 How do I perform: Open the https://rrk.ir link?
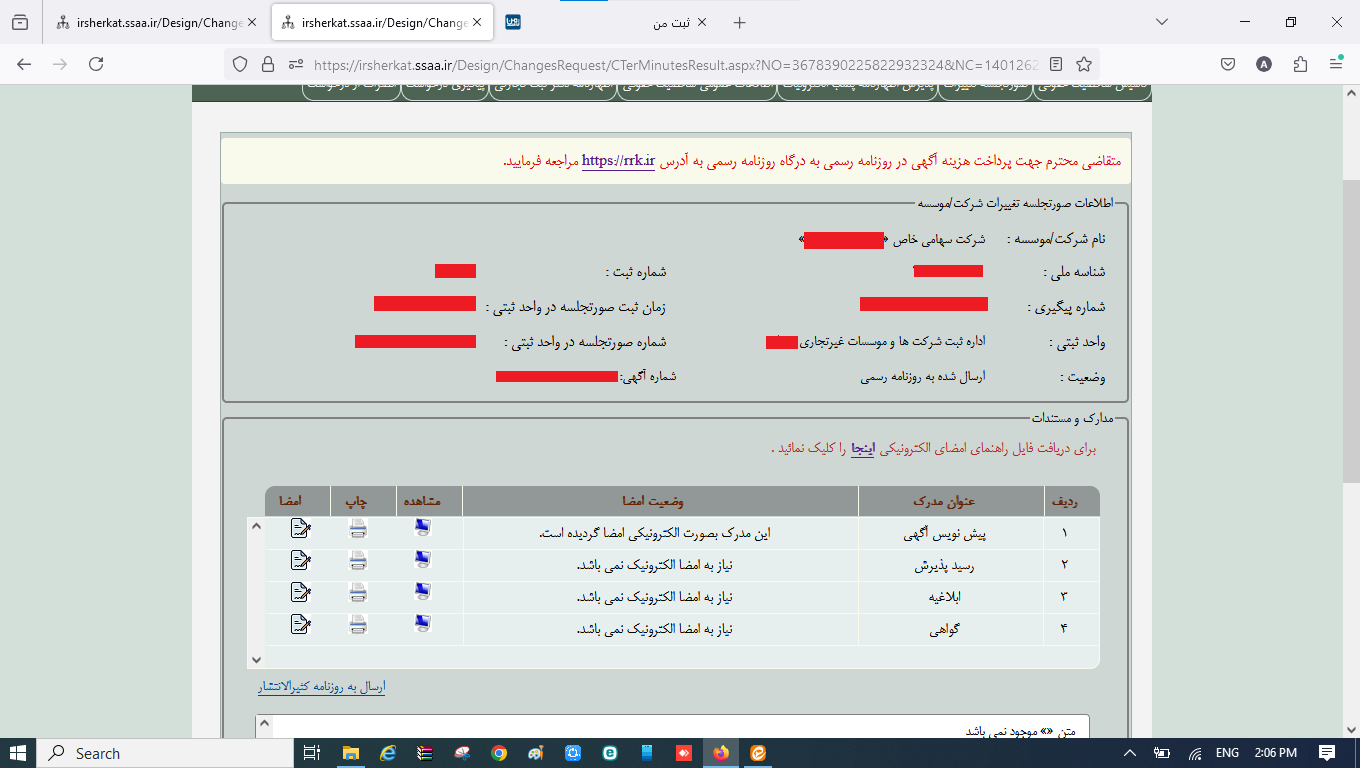[x=618, y=160]
